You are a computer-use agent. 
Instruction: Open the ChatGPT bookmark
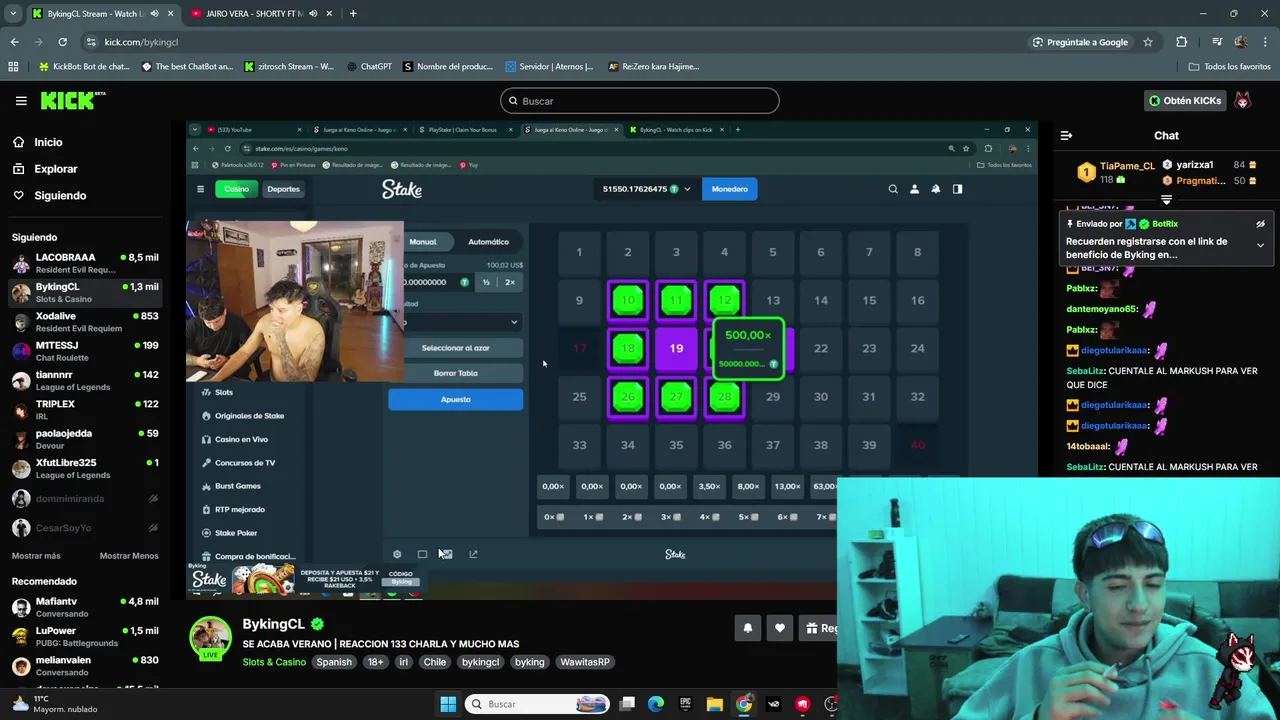(x=369, y=67)
